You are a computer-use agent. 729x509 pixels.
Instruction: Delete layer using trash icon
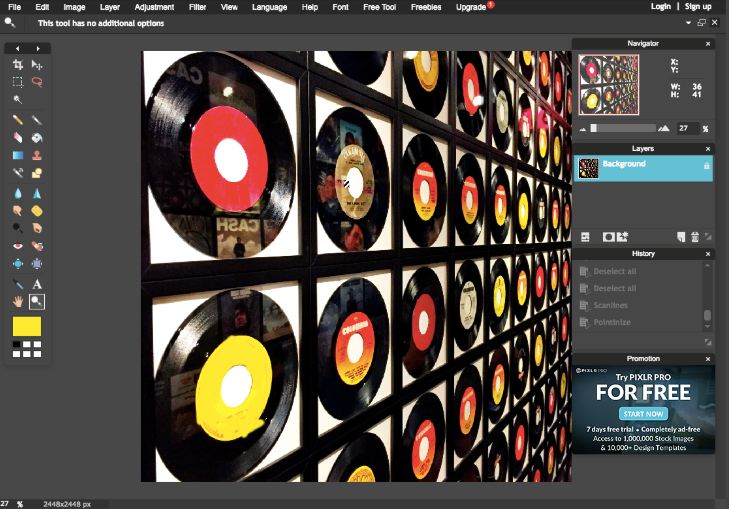pos(695,237)
